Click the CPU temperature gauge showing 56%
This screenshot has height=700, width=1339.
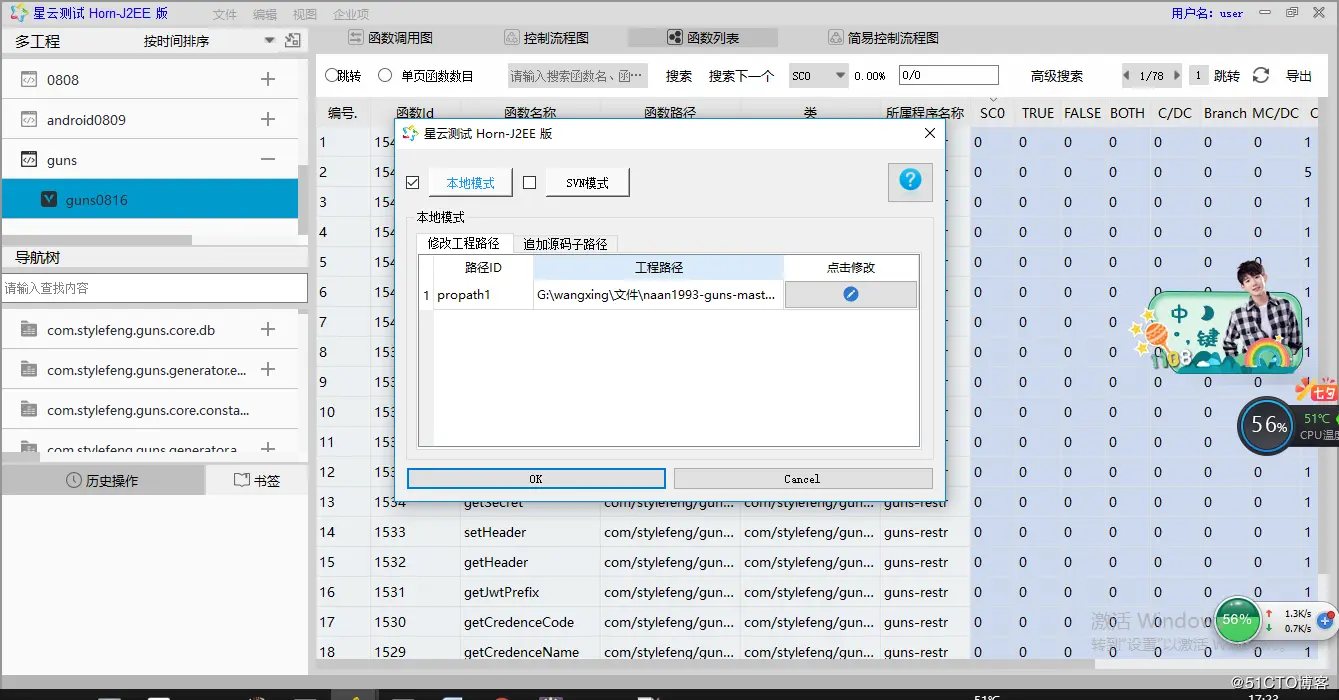pos(1267,425)
